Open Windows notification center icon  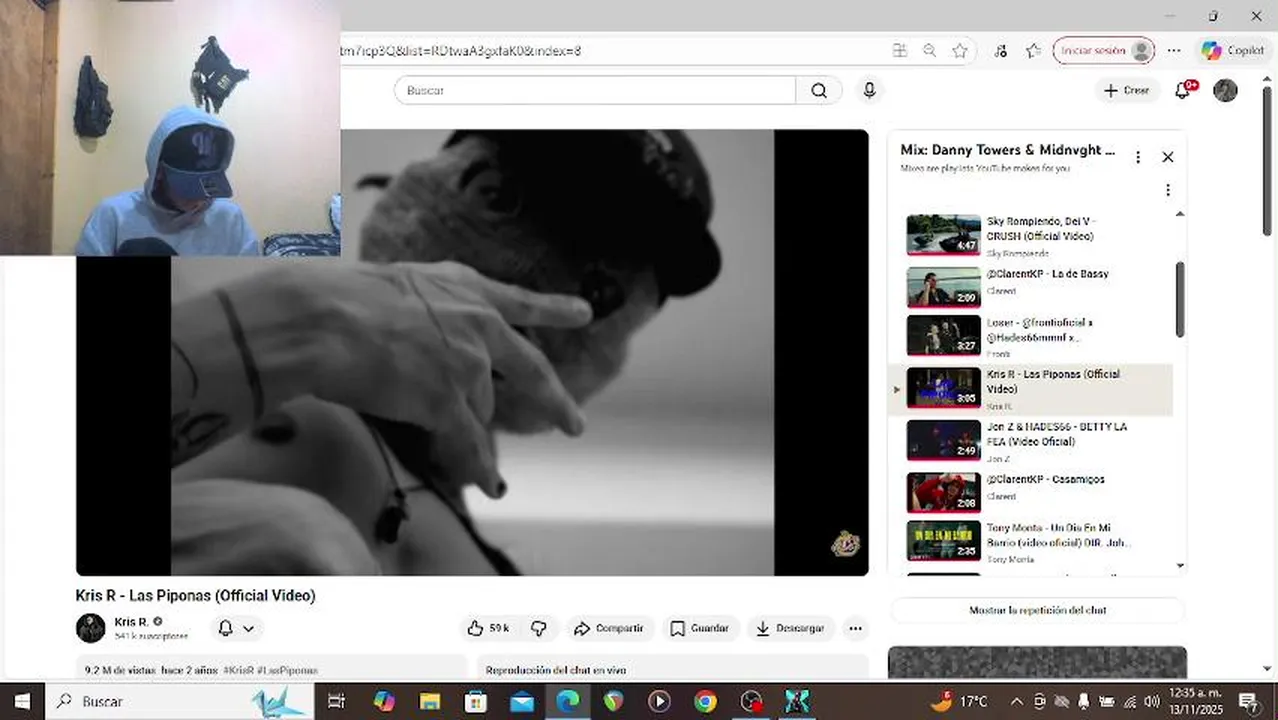pos(1248,702)
